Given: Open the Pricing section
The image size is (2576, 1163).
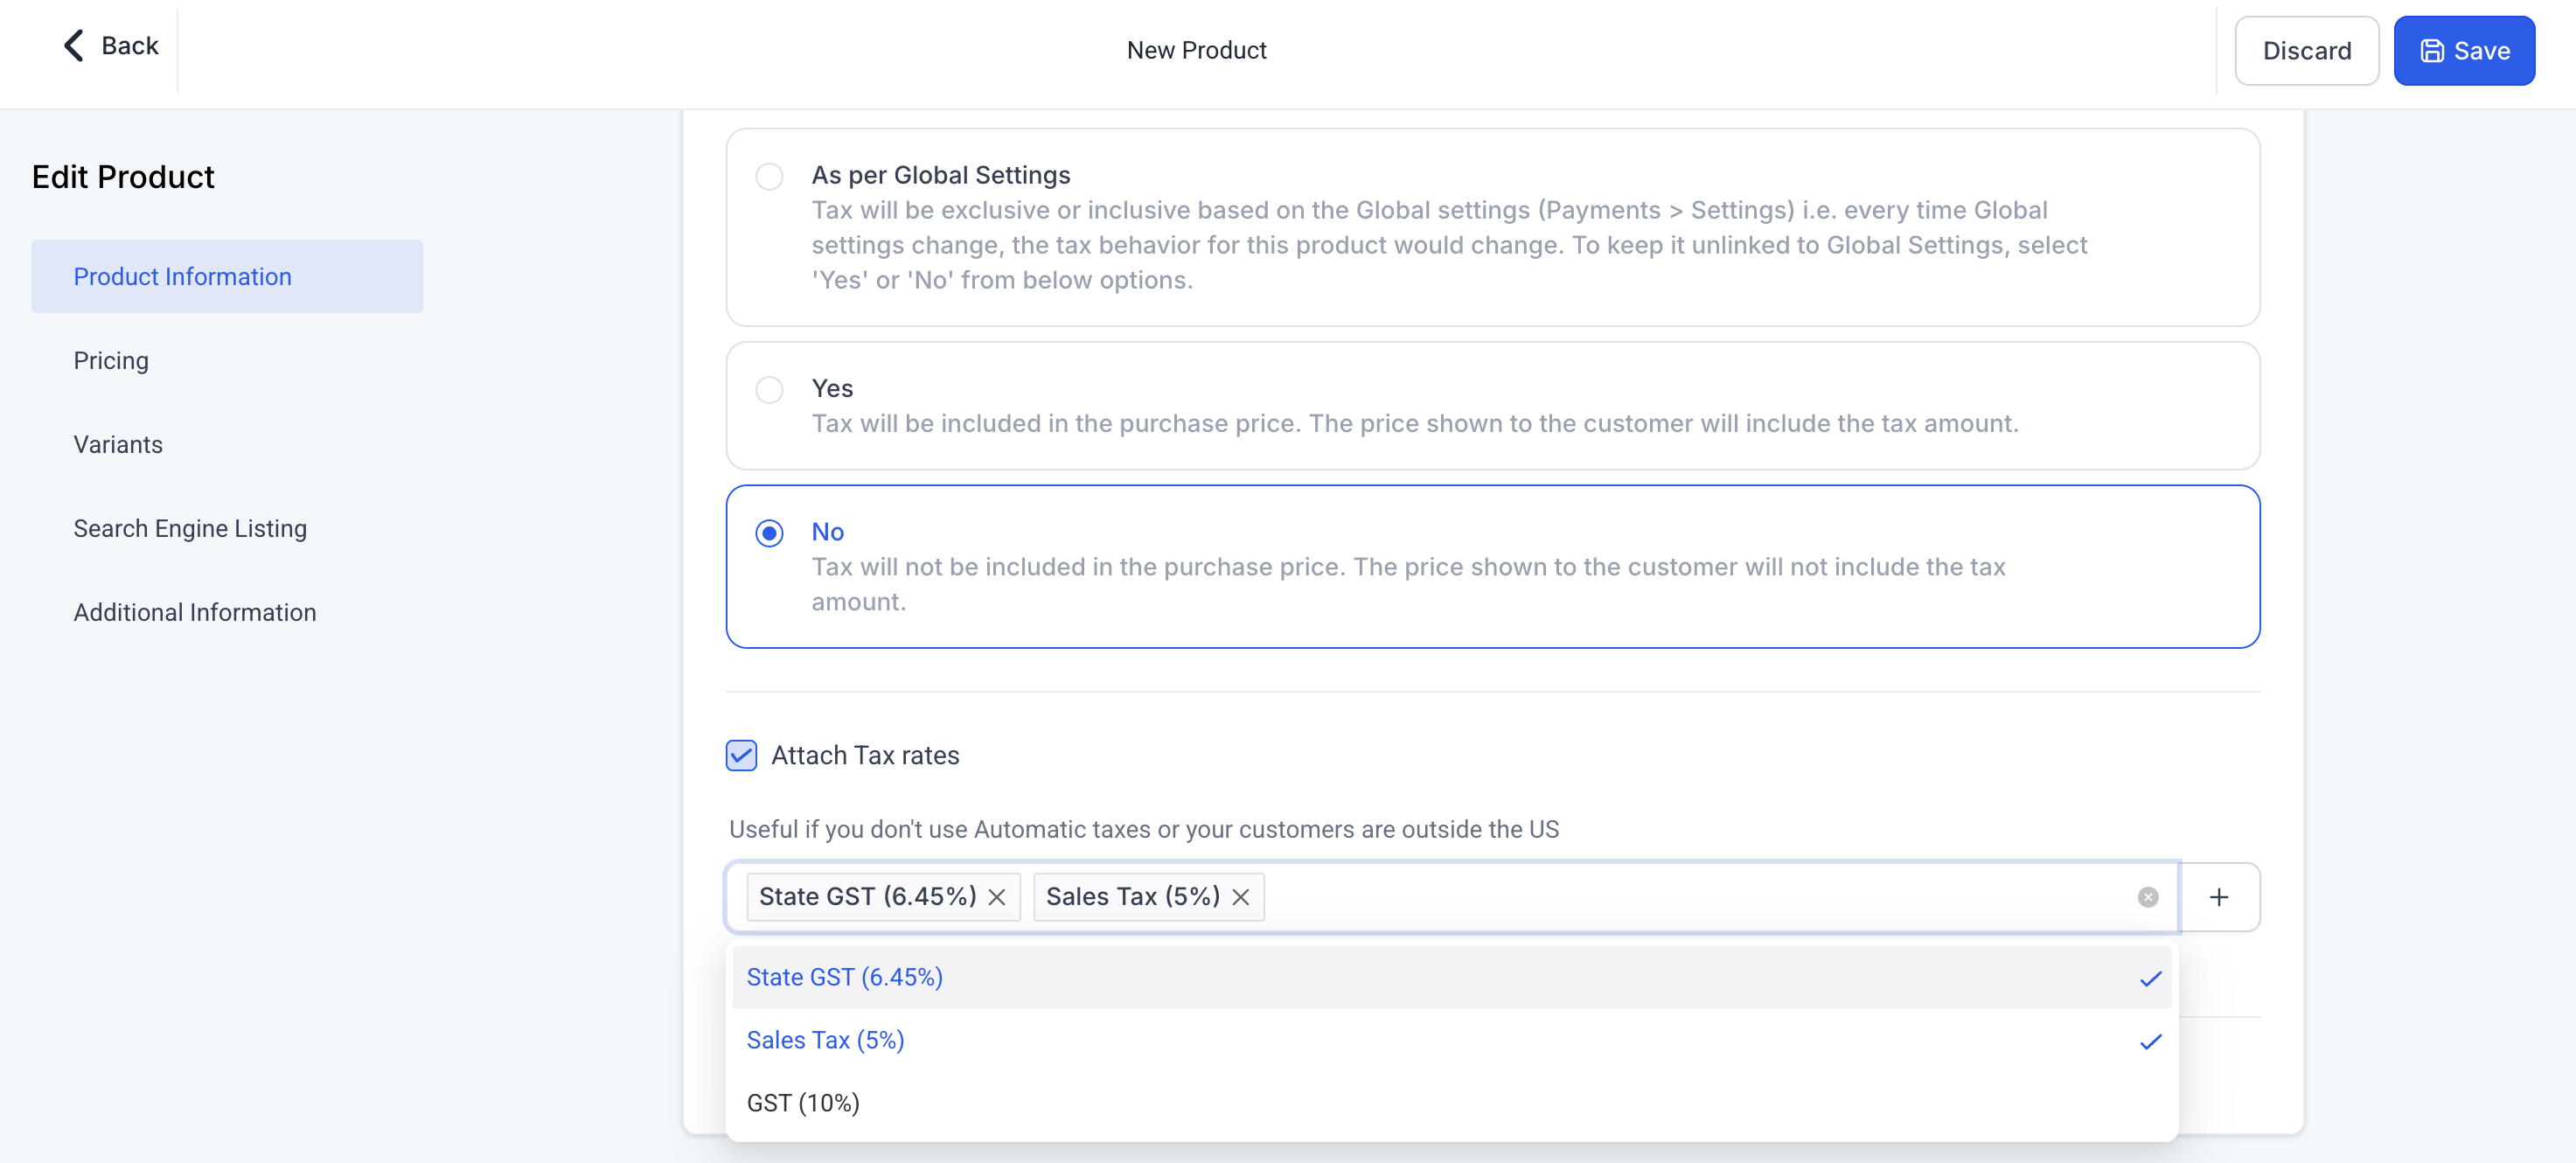Looking at the screenshot, I should pyautogui.click(x=111, y=360).
